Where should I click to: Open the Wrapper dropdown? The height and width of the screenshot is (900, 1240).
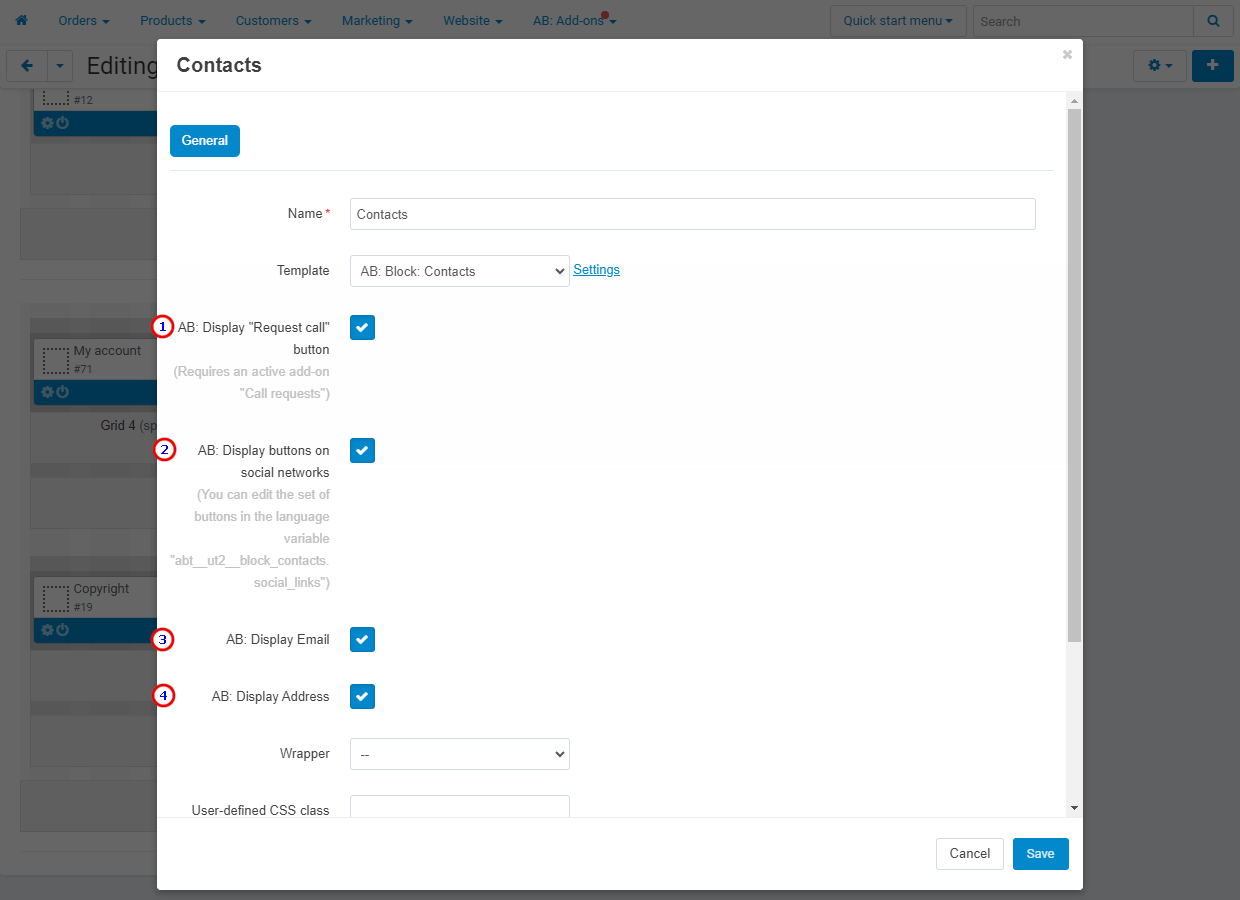[x=460, y=754]
